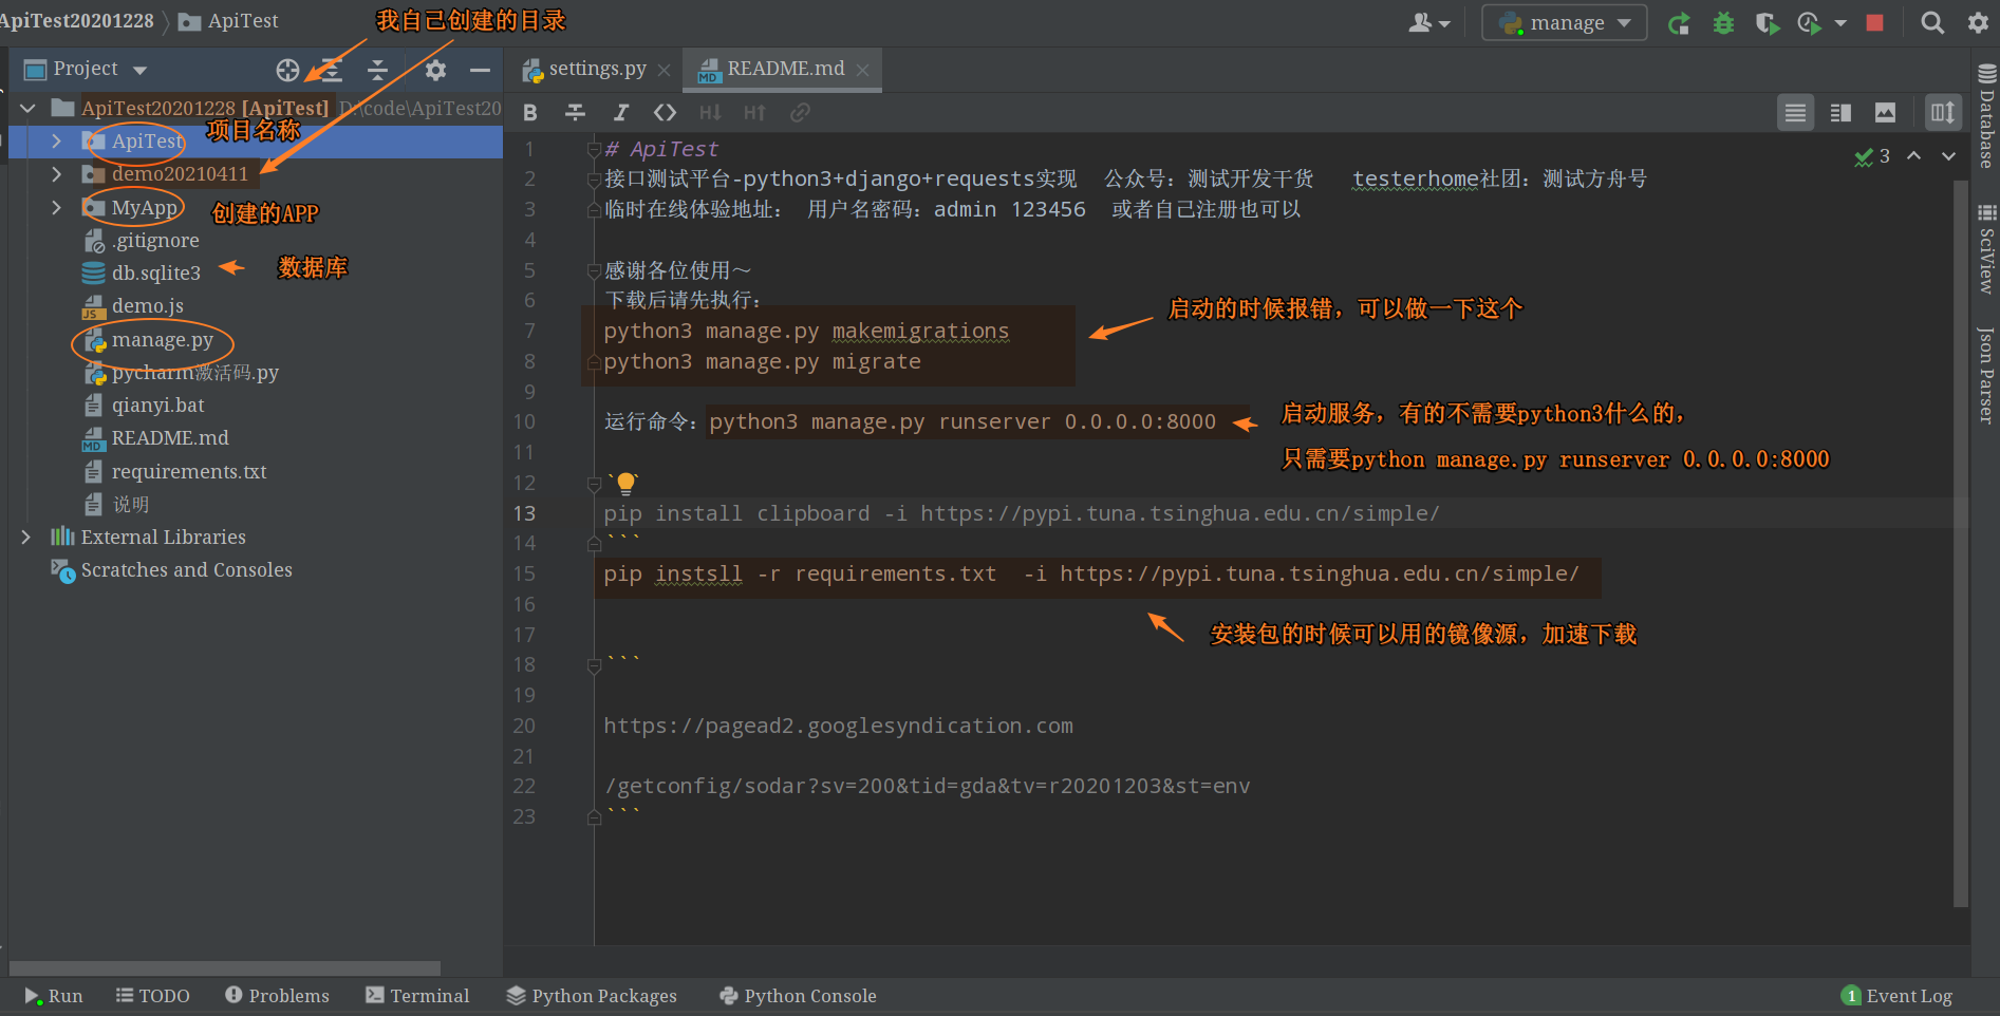Toggle auto-scroll preview button
2000x1016 pixels.
tap(1943, 113)
